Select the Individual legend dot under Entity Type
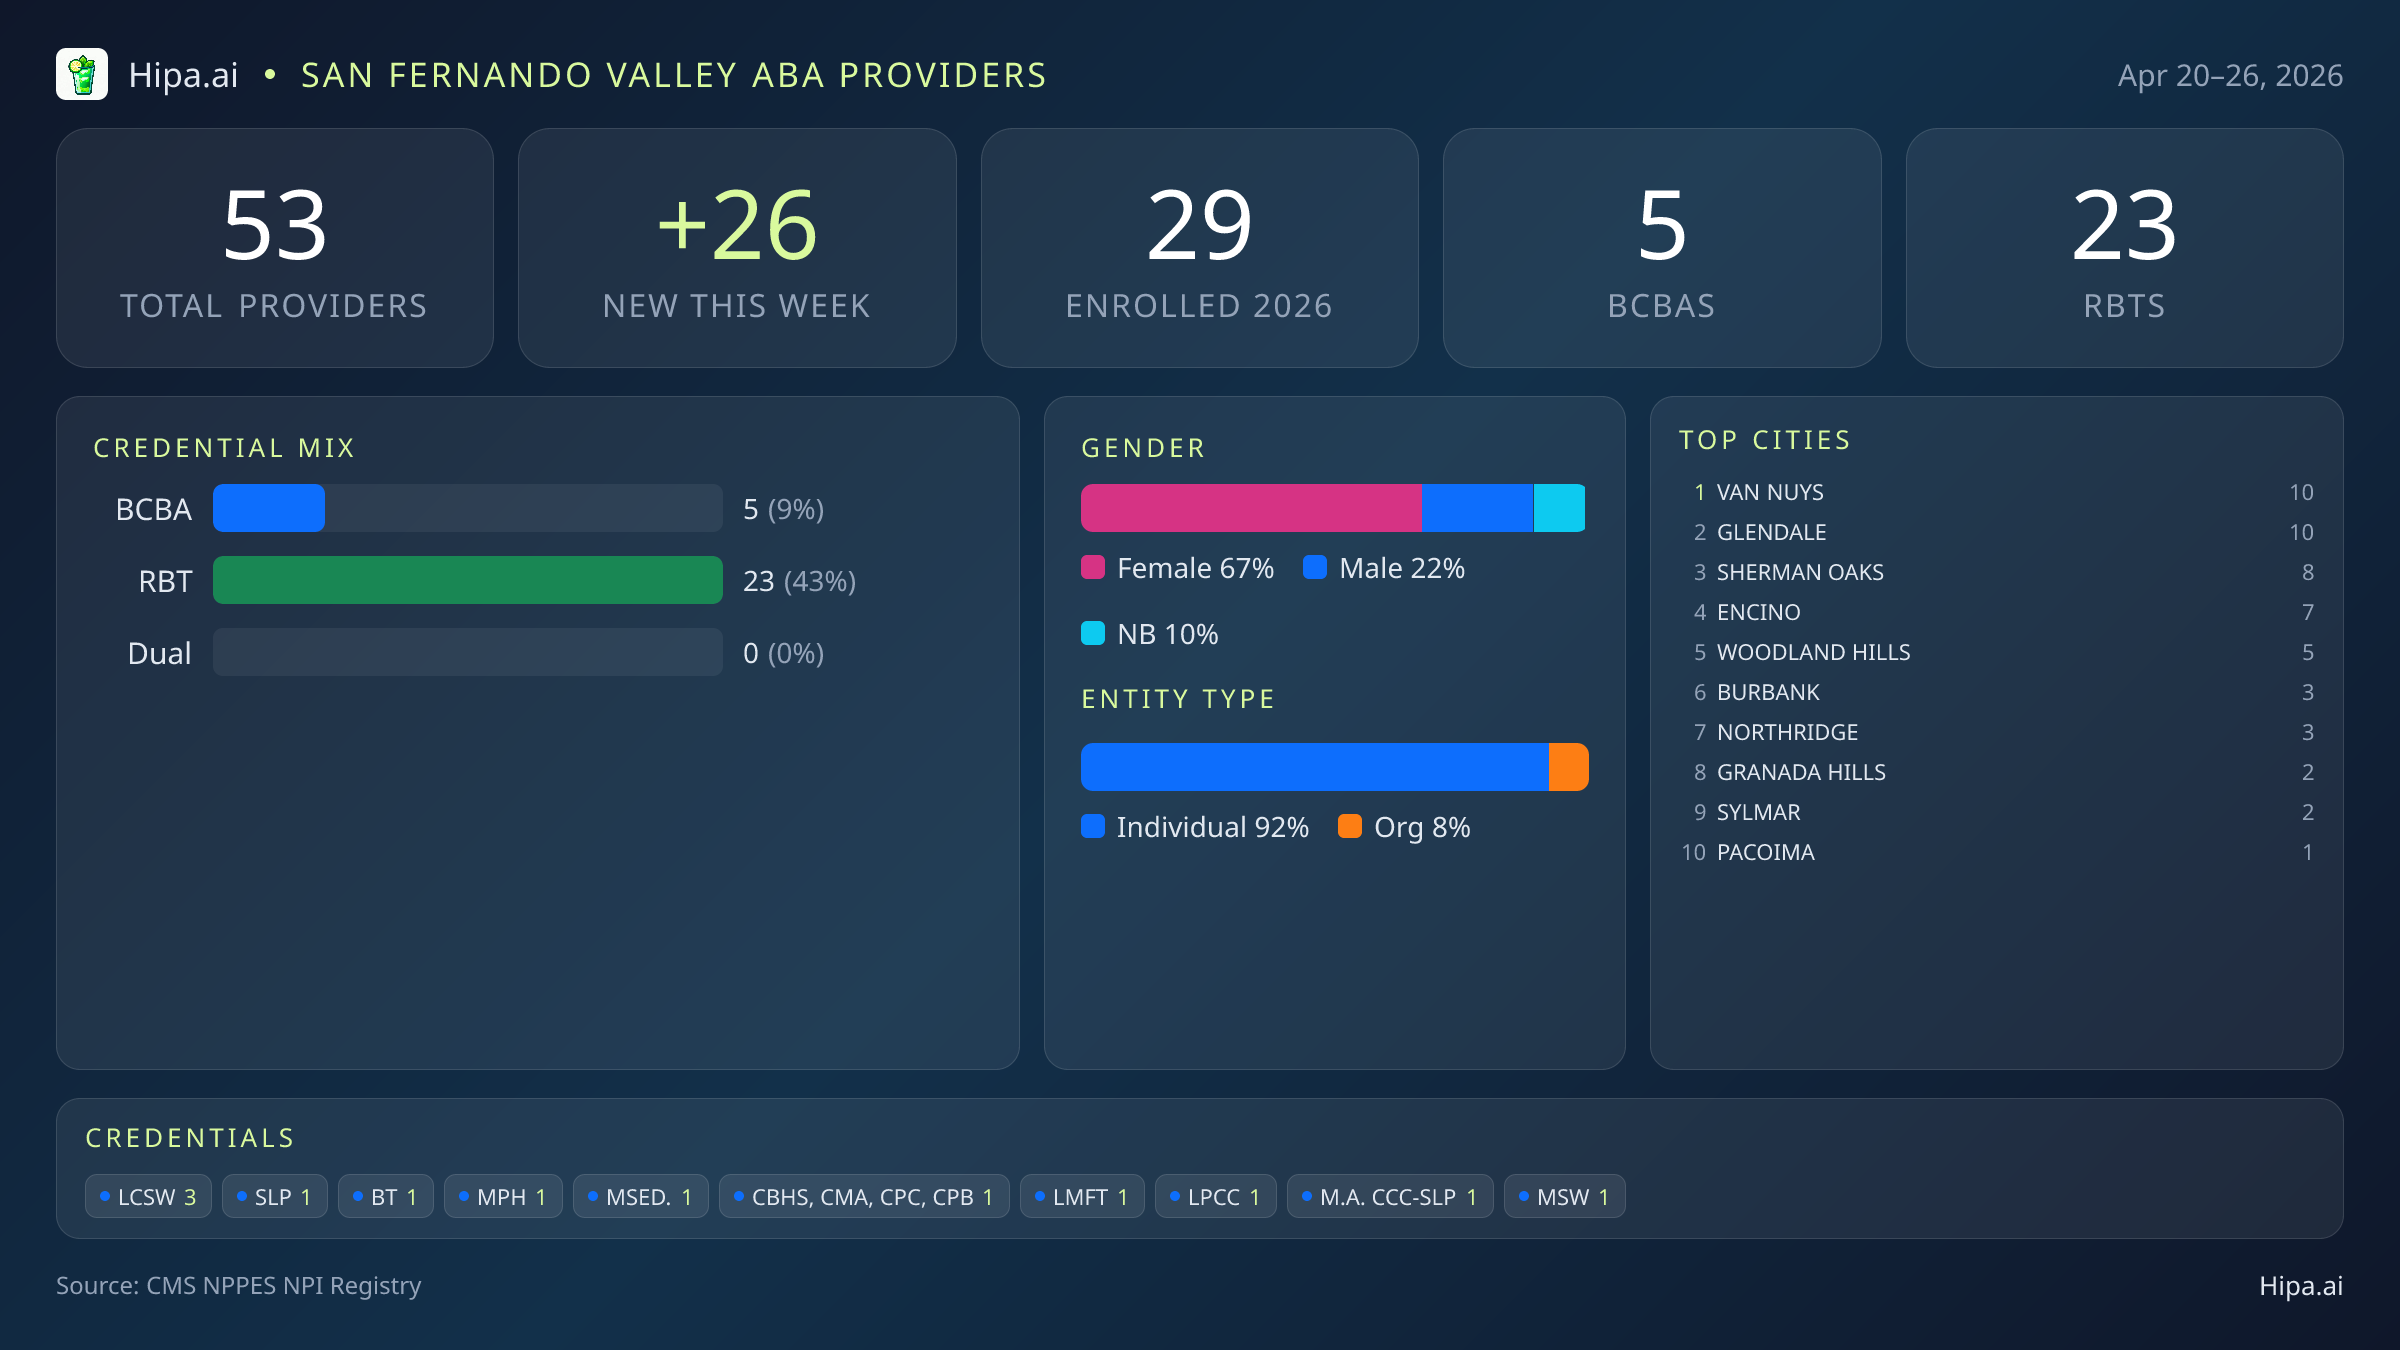Screen dimensions: 2400x1350 pyautogui.click(x=1094, y=827)
